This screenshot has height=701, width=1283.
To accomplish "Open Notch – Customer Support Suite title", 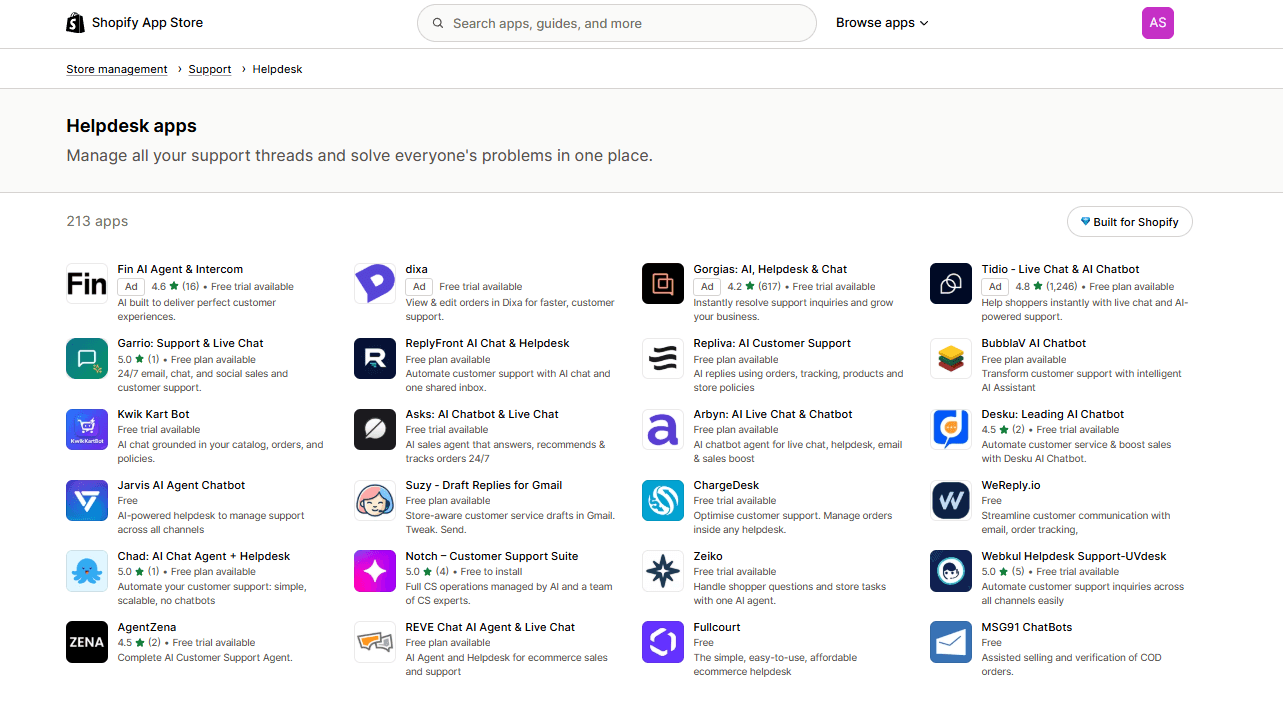I will (492, 556).
